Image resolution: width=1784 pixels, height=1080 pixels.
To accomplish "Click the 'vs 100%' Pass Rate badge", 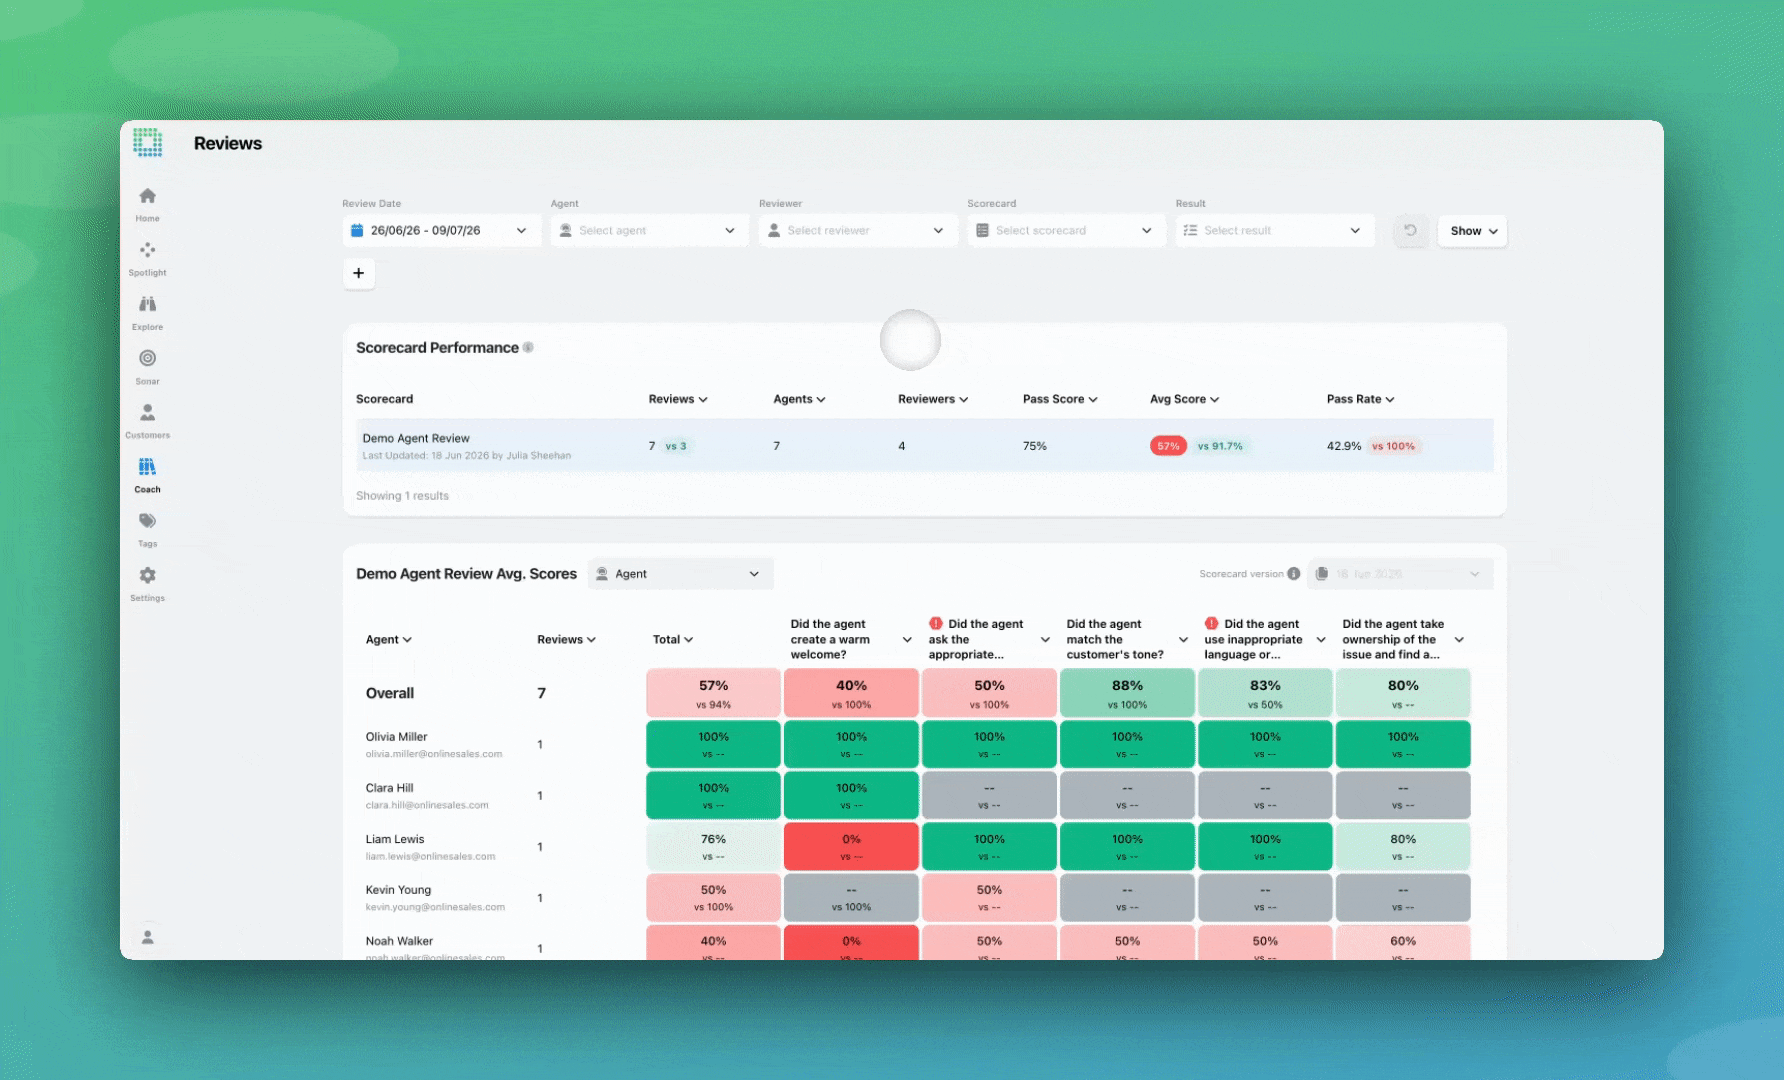I will pyautogui.click(x=1393, y=446).
